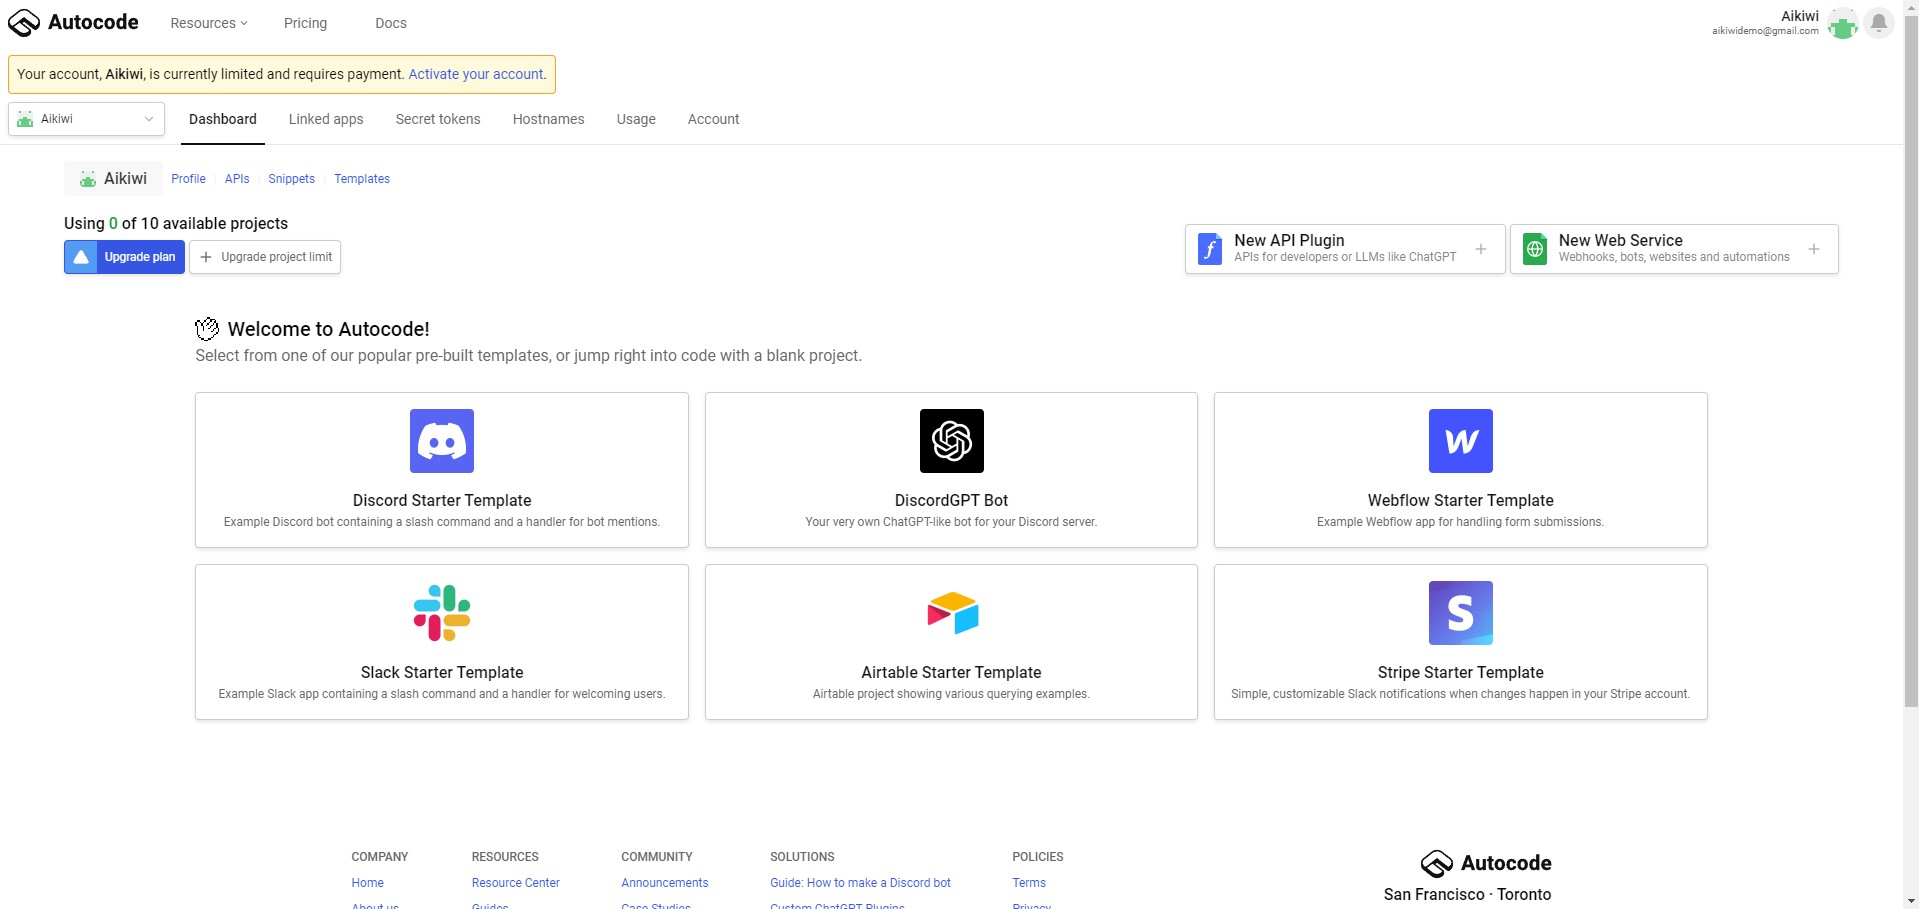
Task: Open the Templates link
Action: point(362,179)
